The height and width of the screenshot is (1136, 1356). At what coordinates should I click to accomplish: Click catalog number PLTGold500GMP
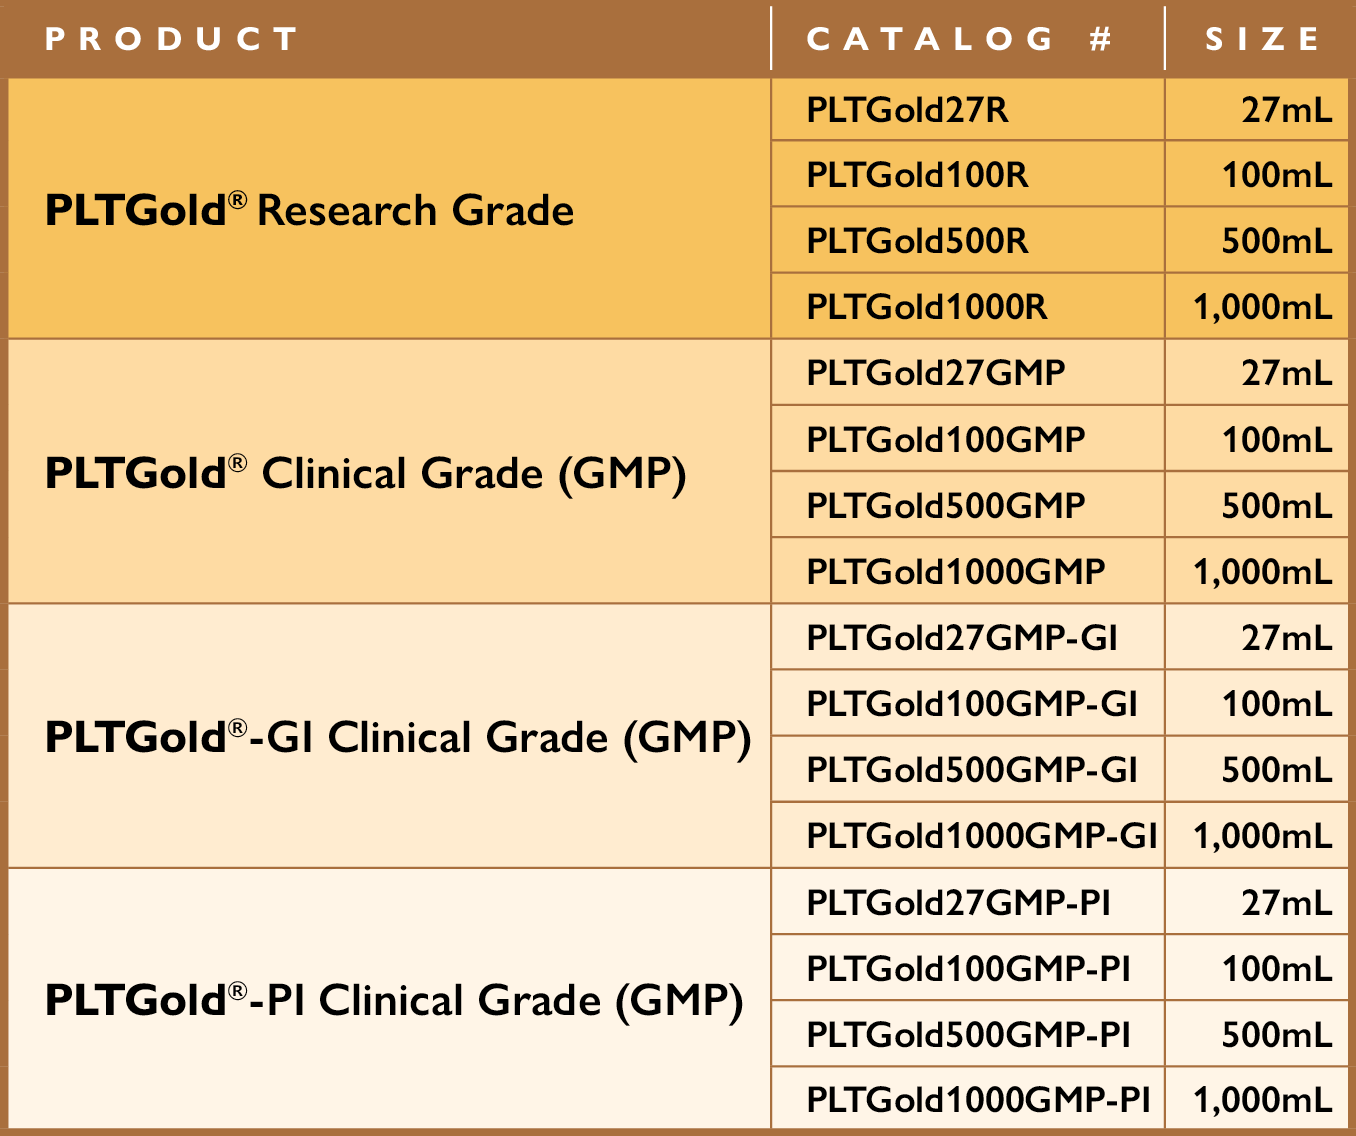[x=946, y=505]
